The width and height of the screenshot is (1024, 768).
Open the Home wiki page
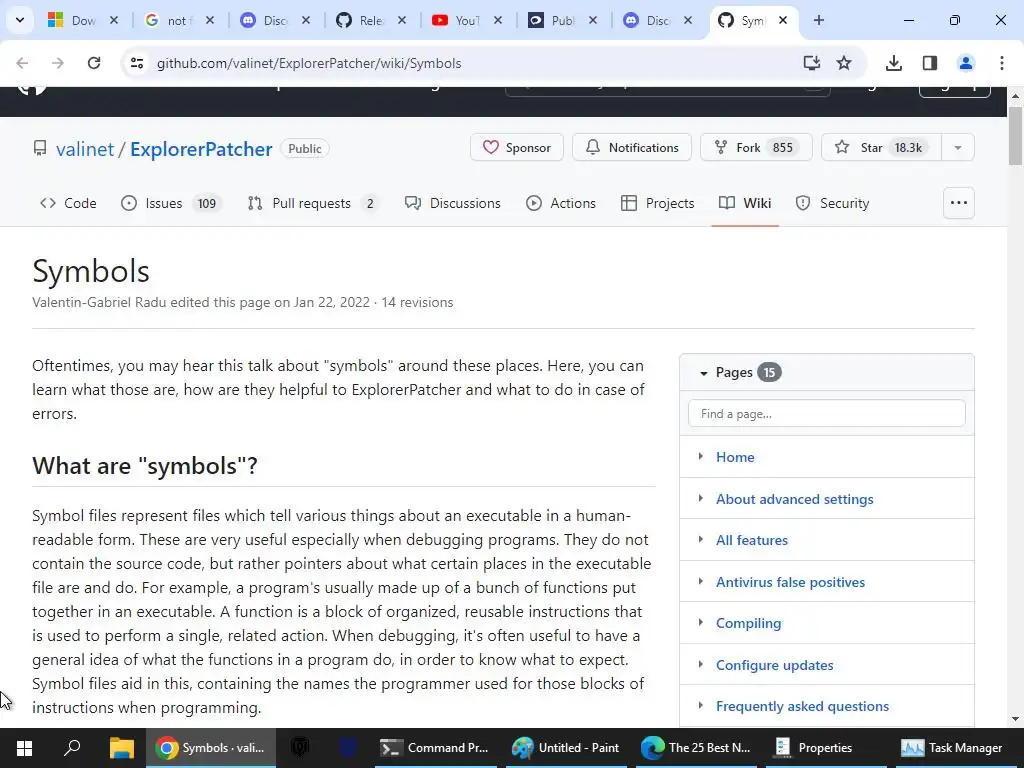pos(735,457)
